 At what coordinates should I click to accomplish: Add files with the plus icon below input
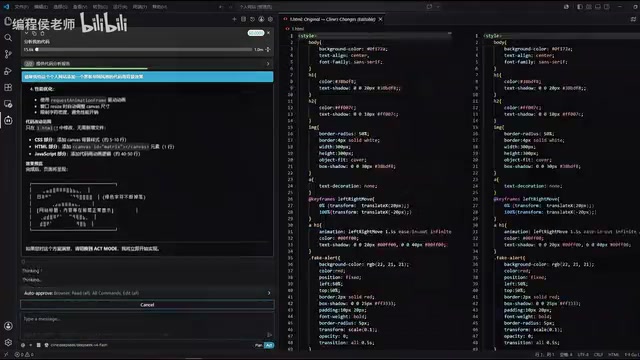point(31,345)
